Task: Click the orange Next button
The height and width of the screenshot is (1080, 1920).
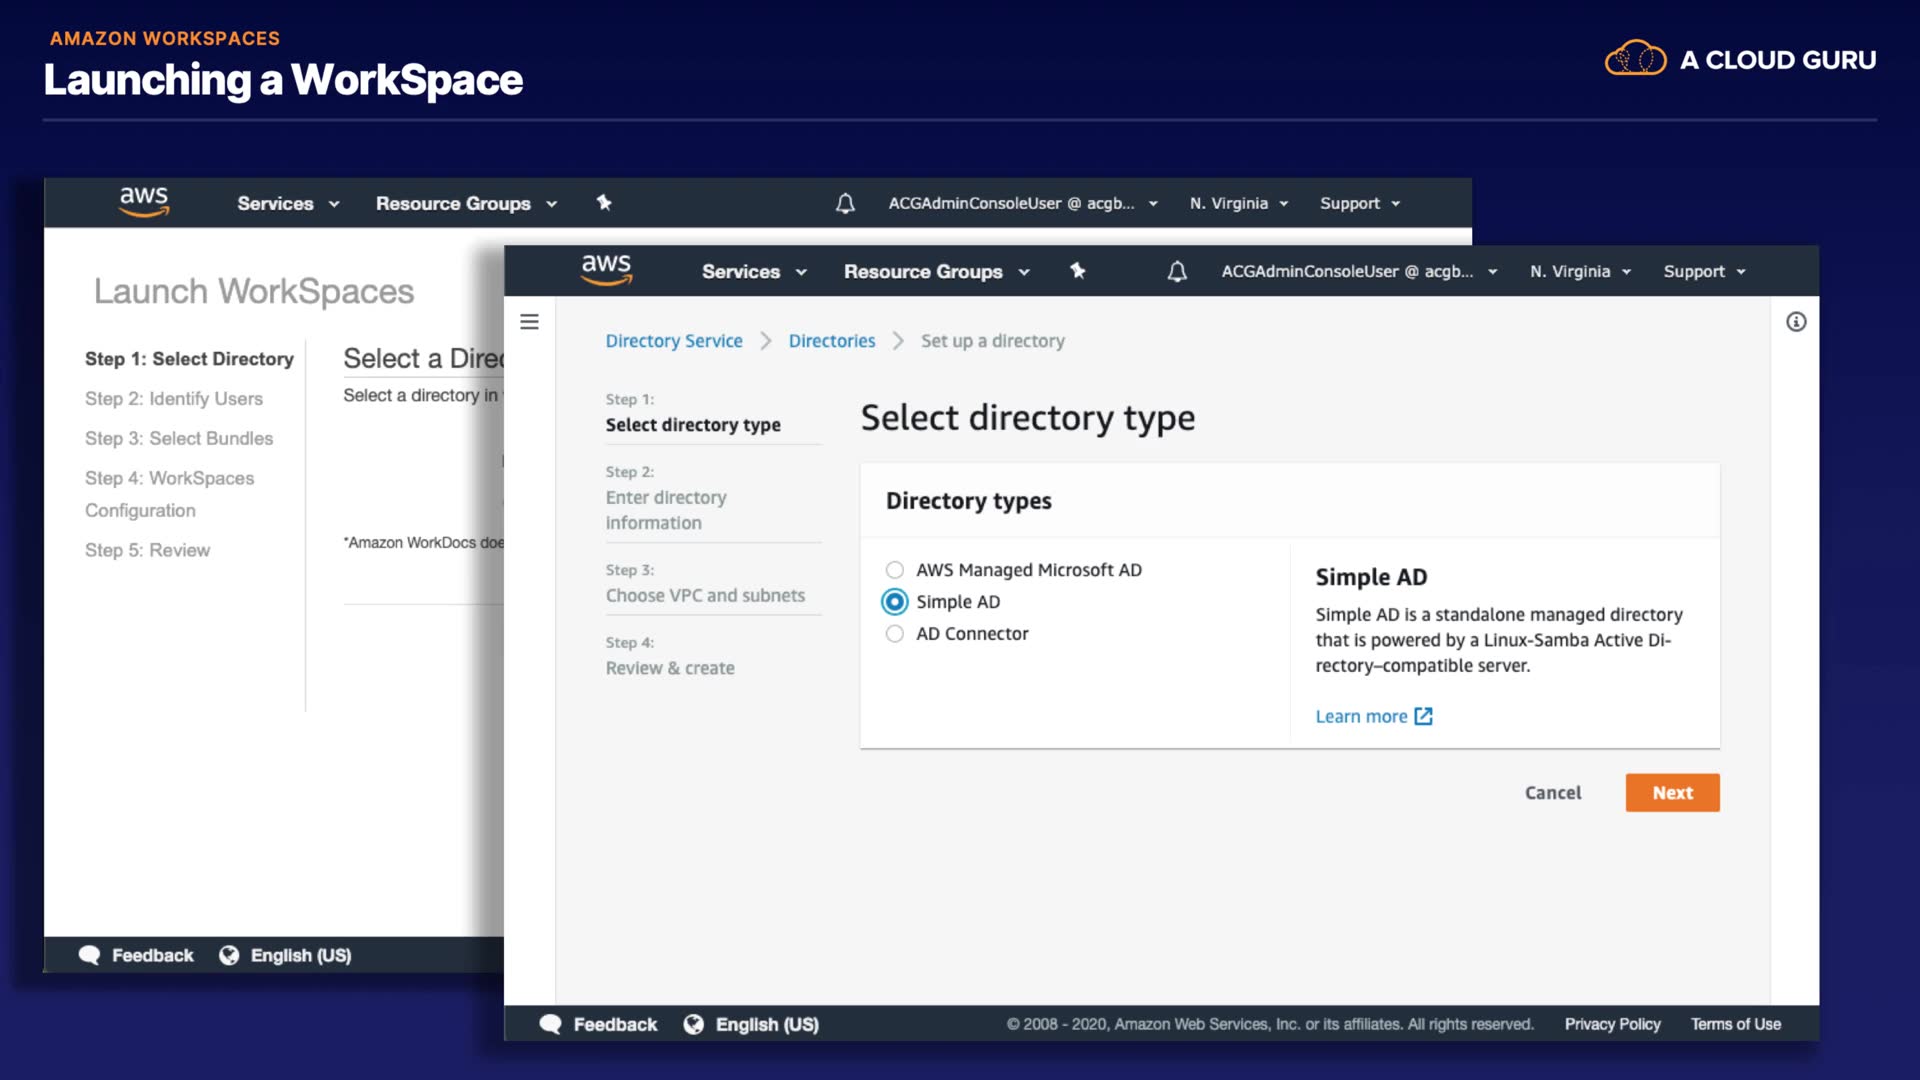Action: (1672, 793)
